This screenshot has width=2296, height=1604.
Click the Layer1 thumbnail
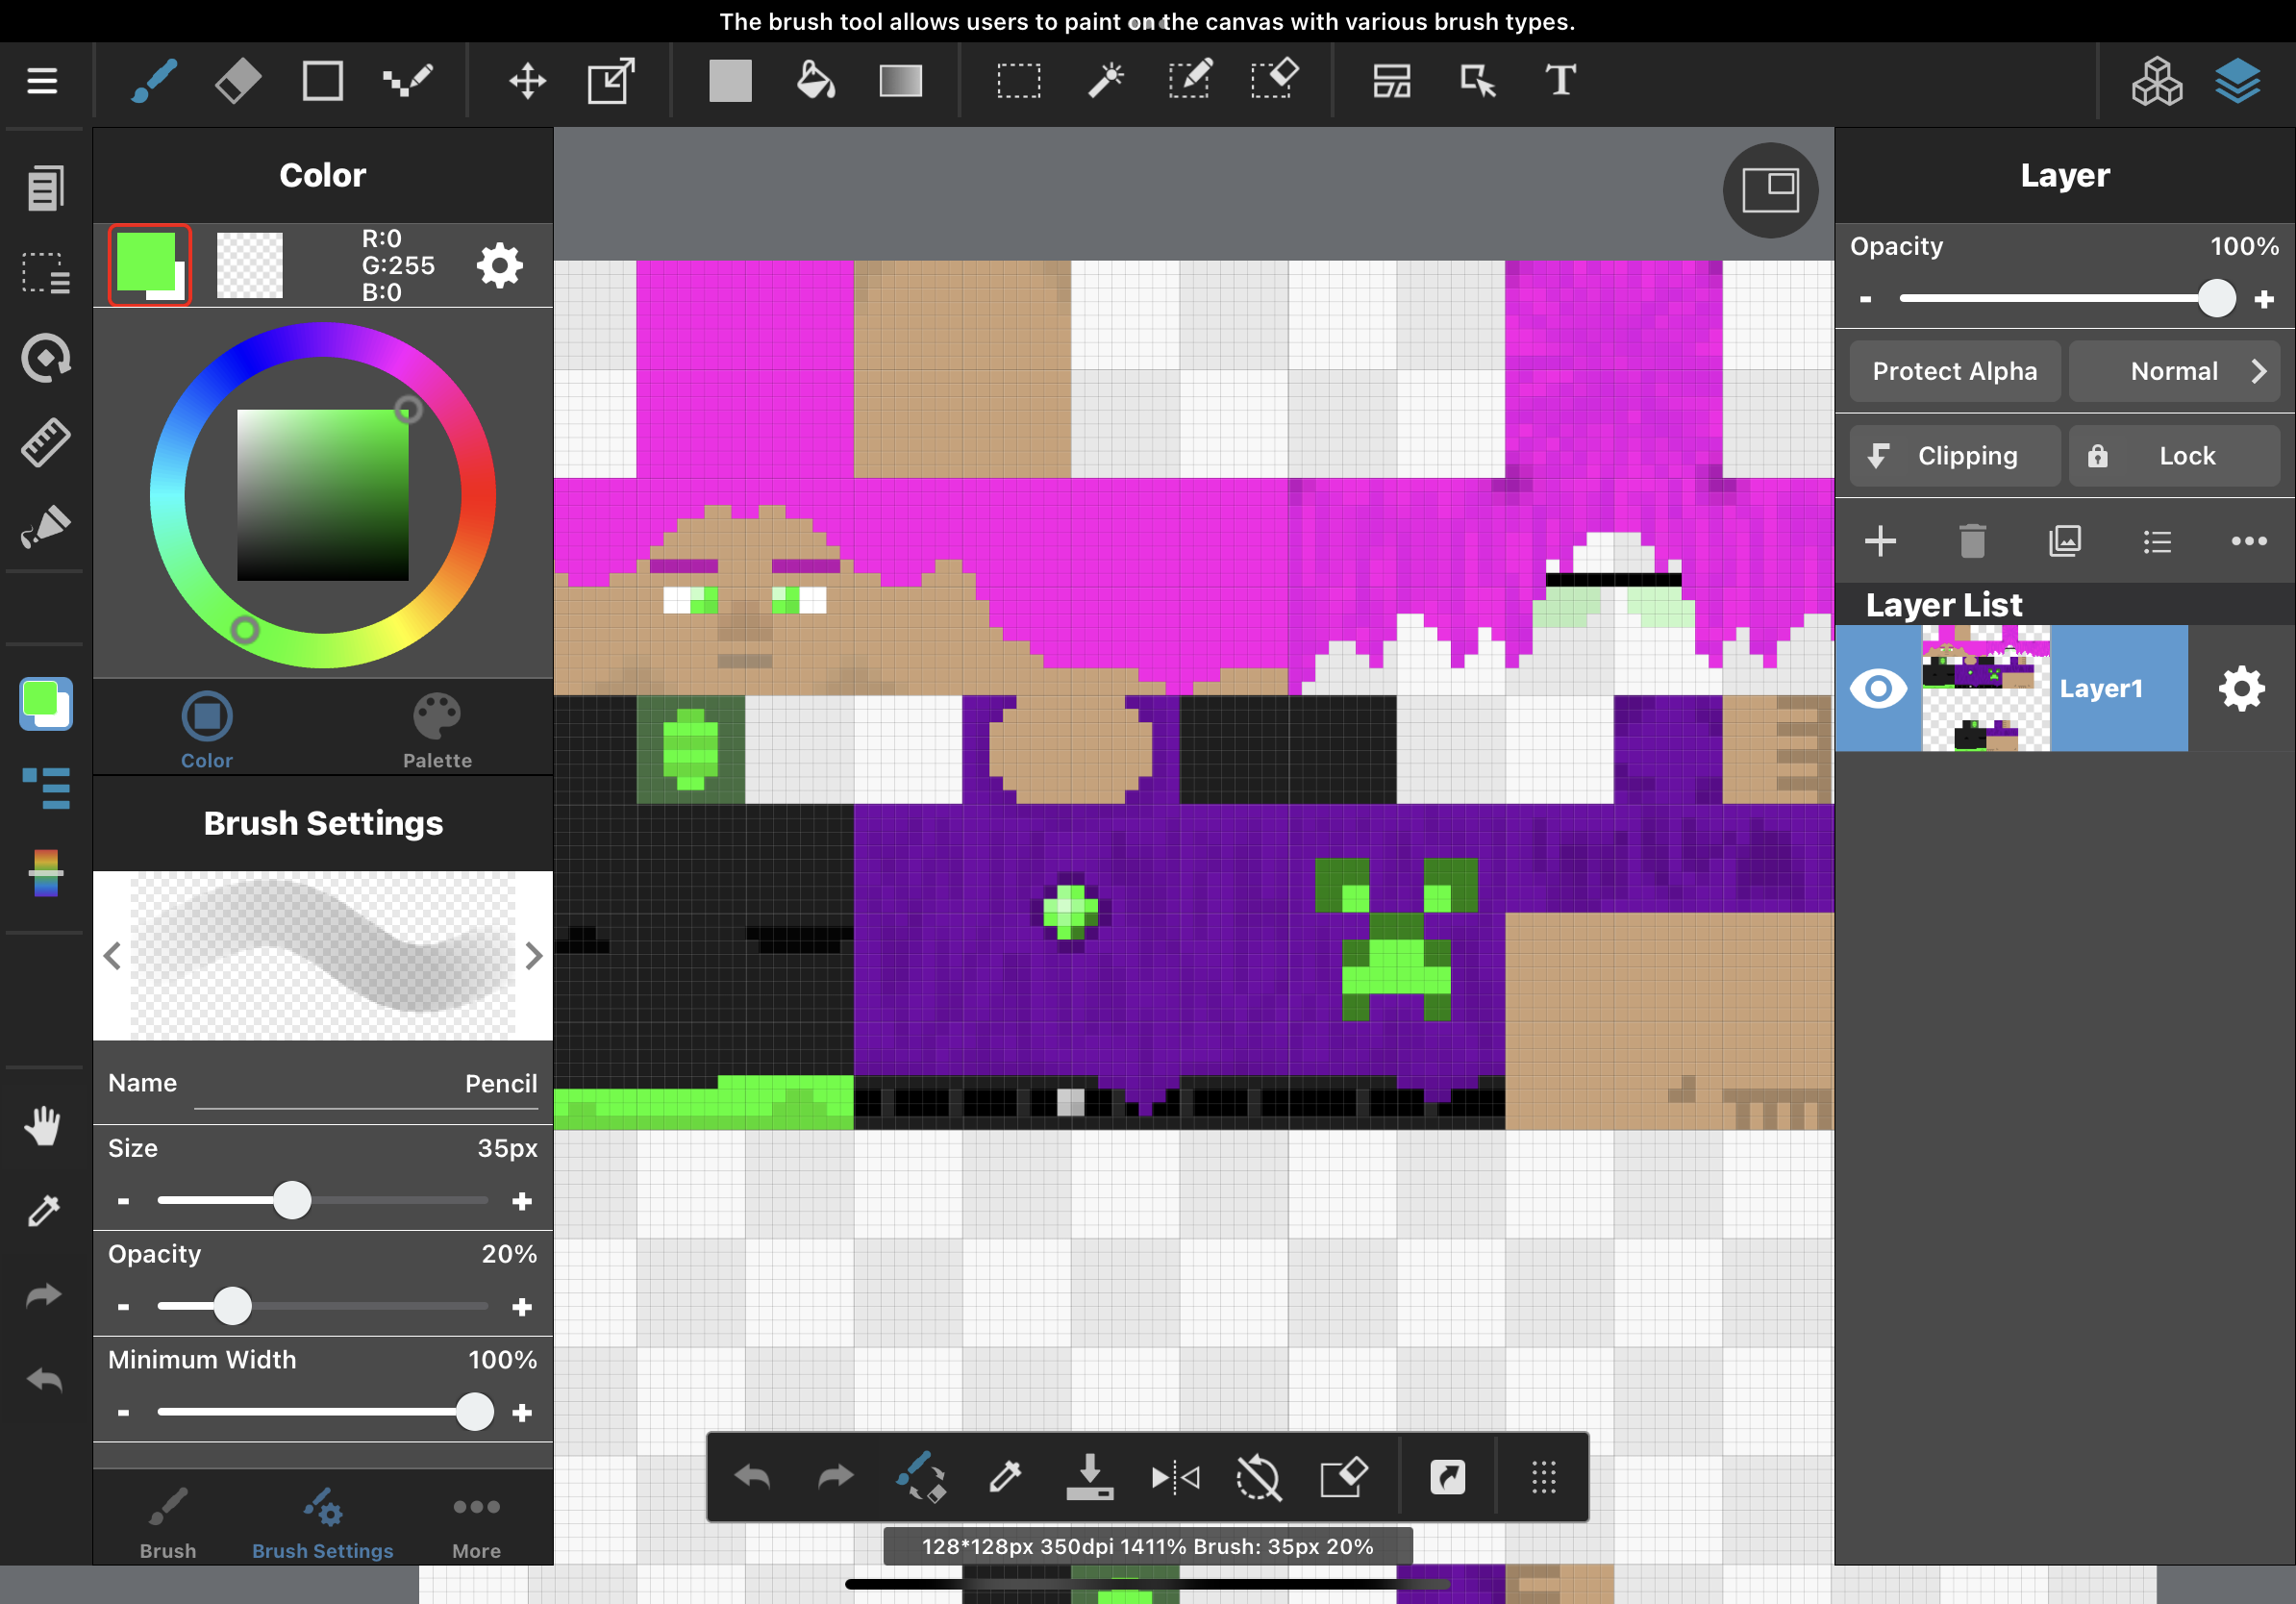[x=1985, y=688]
